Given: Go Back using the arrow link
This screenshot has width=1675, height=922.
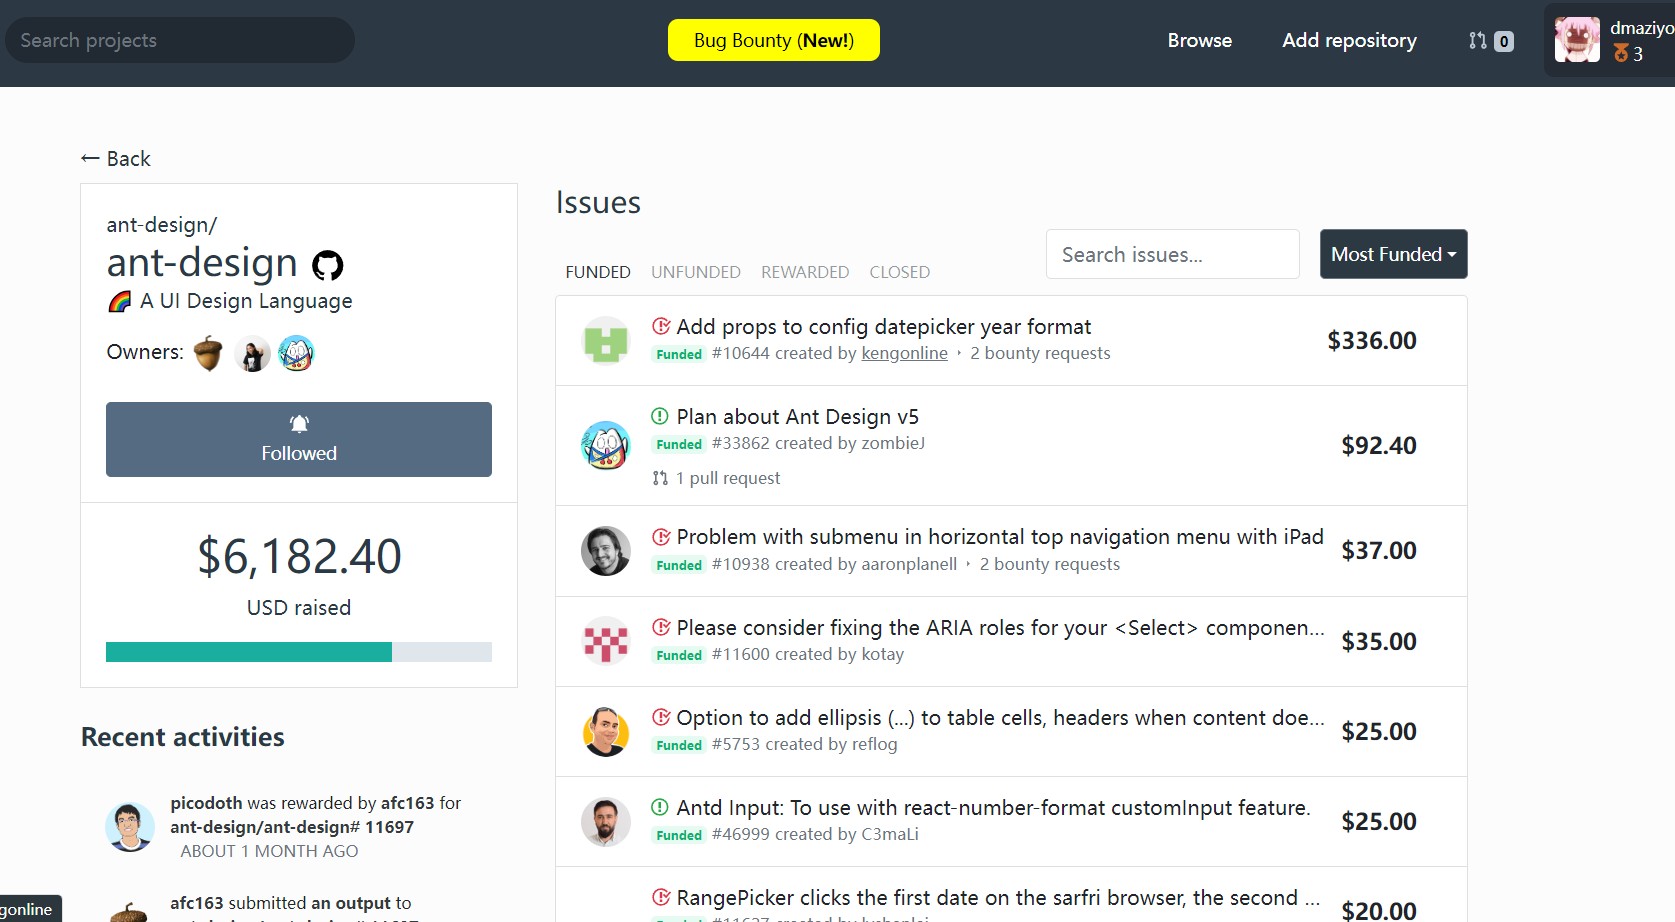Looking at the screenshot, I should pos(116,159).
